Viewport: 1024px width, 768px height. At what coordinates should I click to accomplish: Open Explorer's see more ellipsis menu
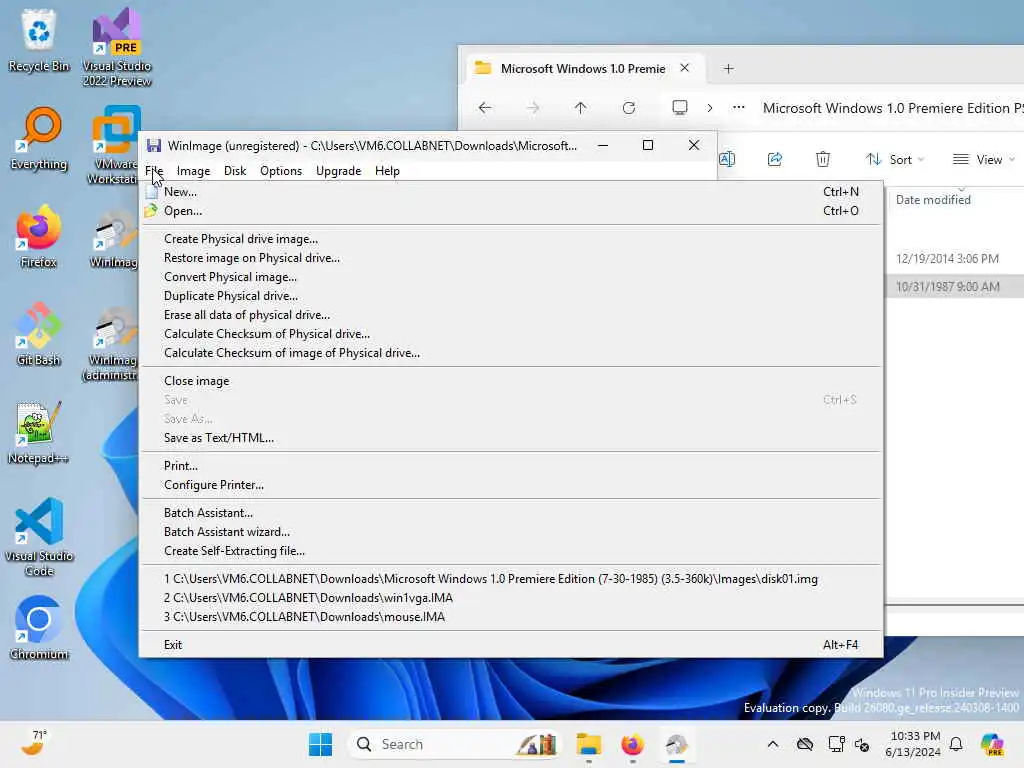click(739, 108)
